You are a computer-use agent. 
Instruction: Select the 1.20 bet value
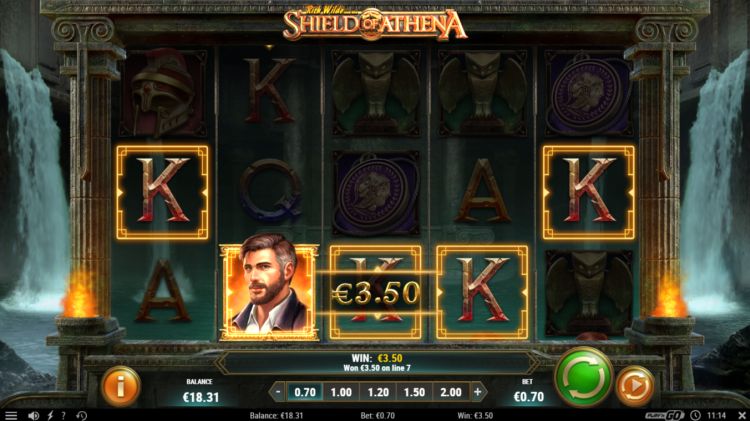[x=378, y=392]
